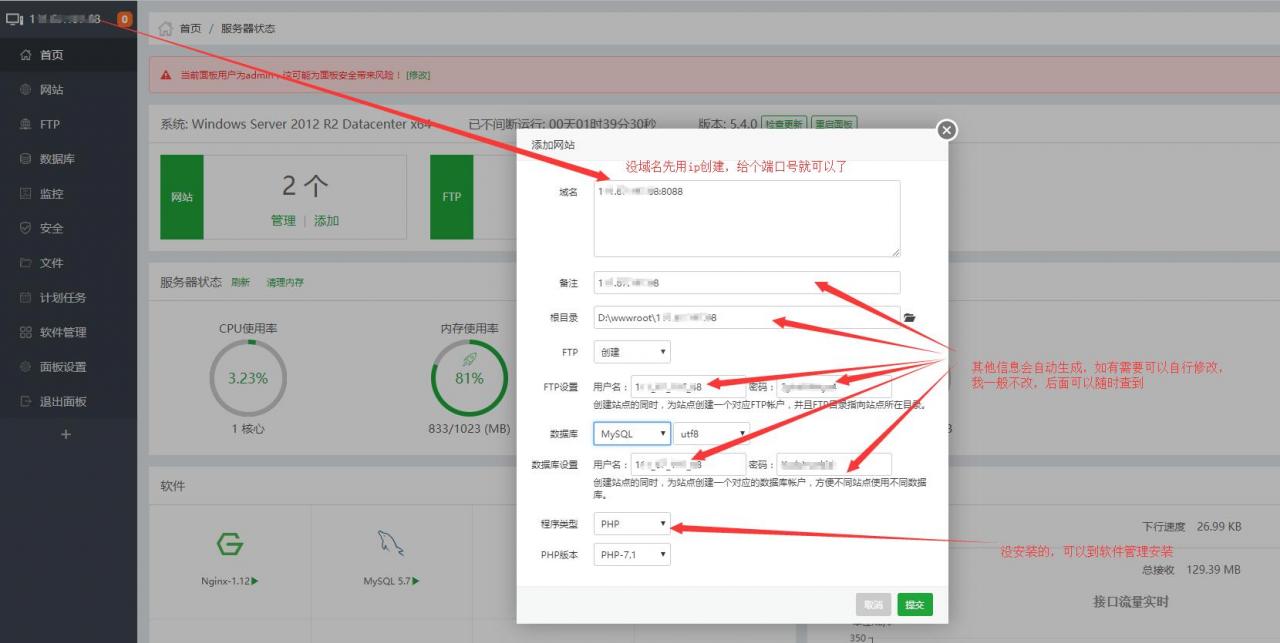Click the gear icon beside 面板设置
The width and height of the screenshot is (1280, 643).
[x=26, y=367]
